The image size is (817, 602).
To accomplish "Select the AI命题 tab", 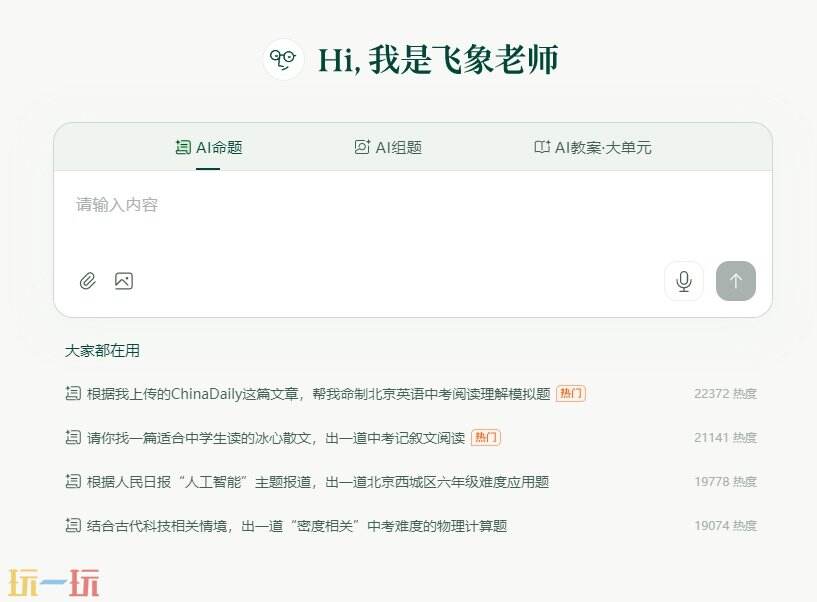I will (x=208, y=147).
